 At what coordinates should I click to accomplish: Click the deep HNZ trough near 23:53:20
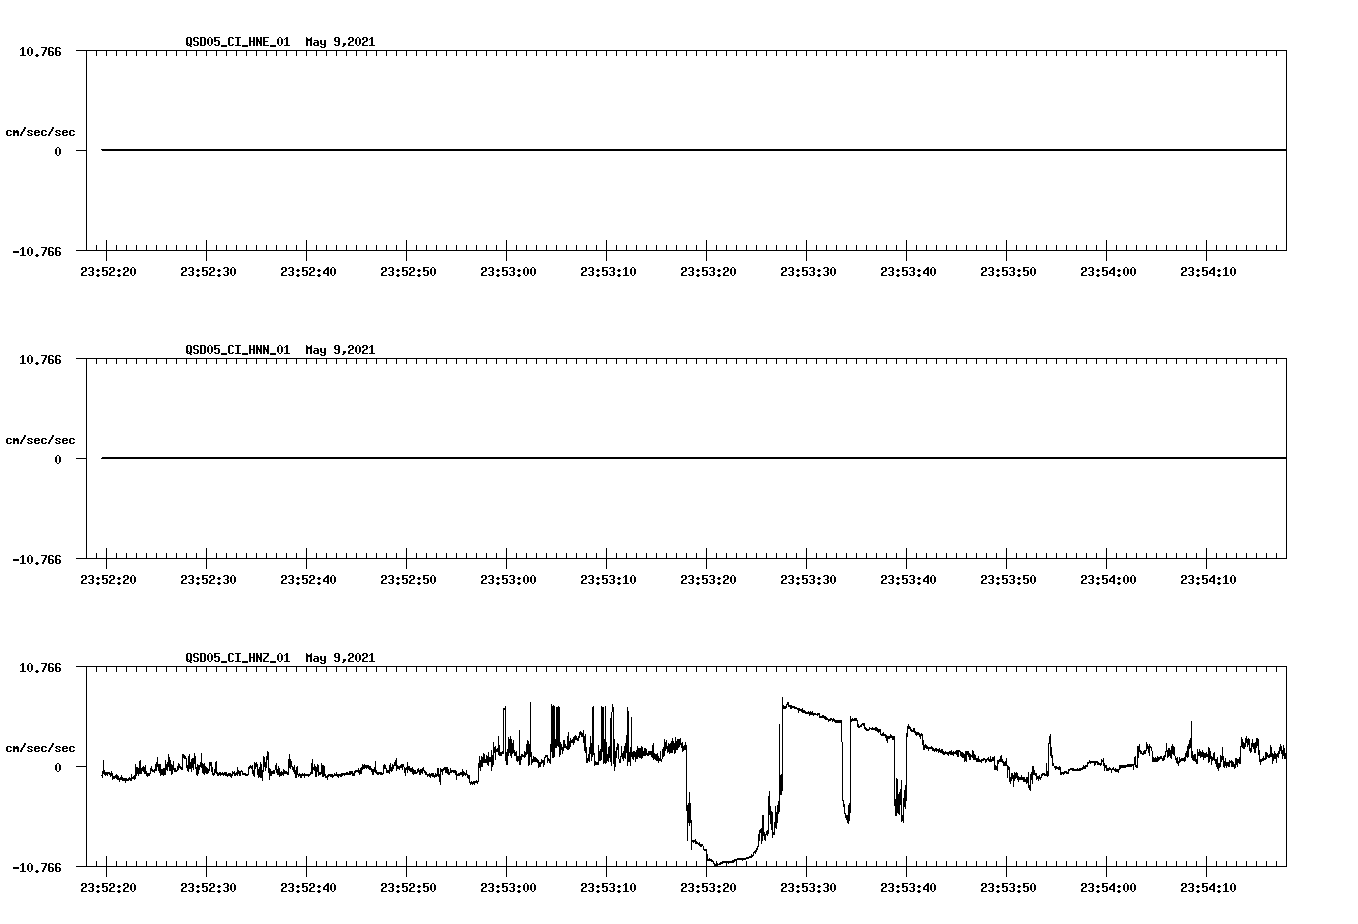click(x=718, y=862)
